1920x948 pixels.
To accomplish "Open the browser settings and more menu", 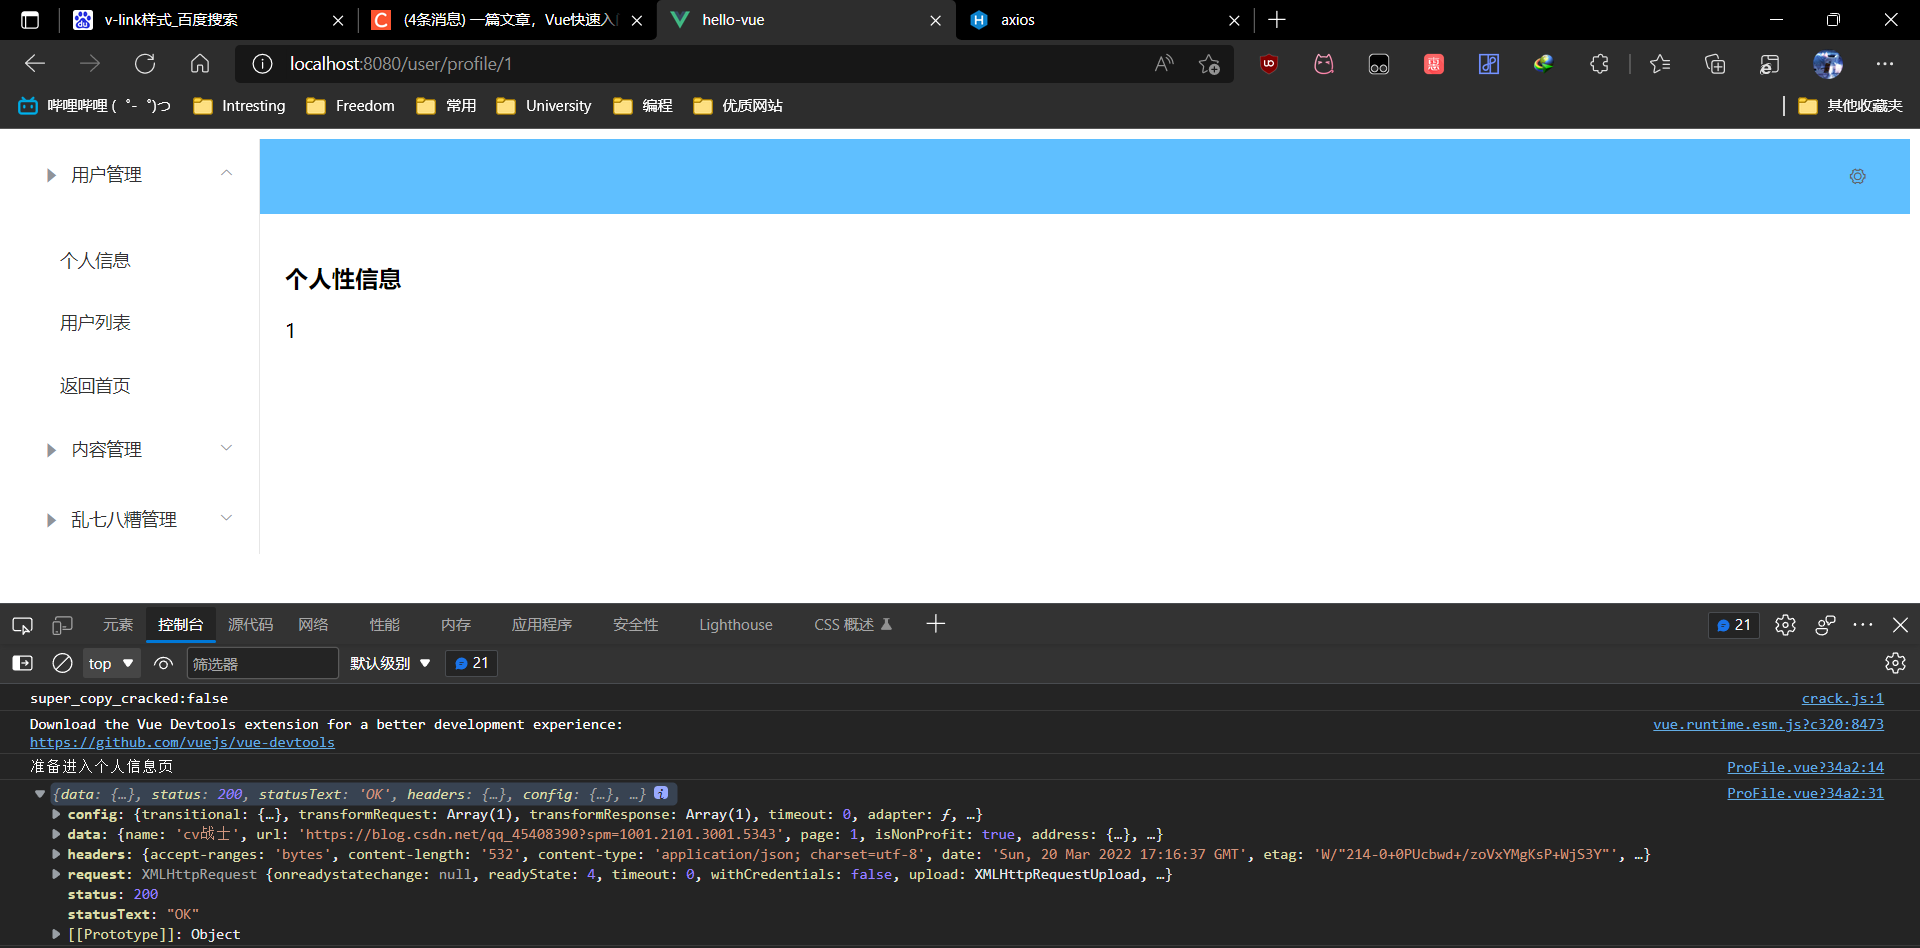I will pyautogui.click(x=1885, y=64).
